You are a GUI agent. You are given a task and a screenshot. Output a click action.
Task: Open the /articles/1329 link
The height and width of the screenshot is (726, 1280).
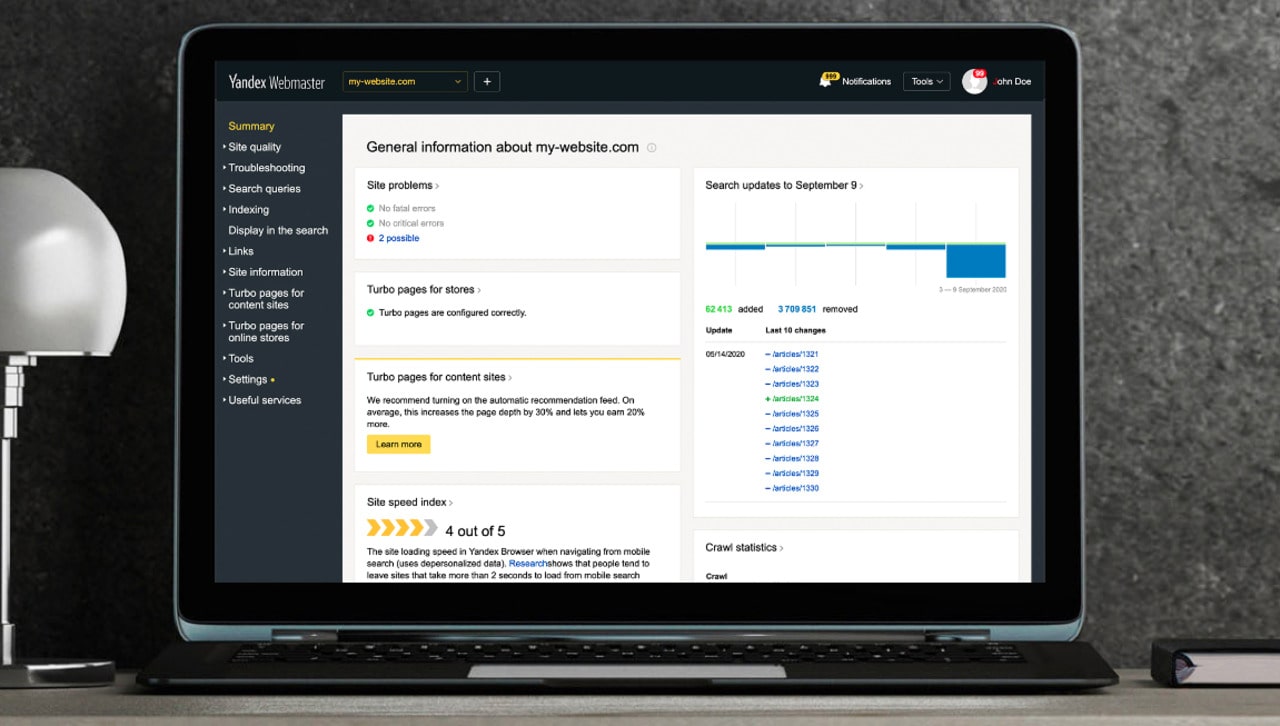[x=795, y=473]
